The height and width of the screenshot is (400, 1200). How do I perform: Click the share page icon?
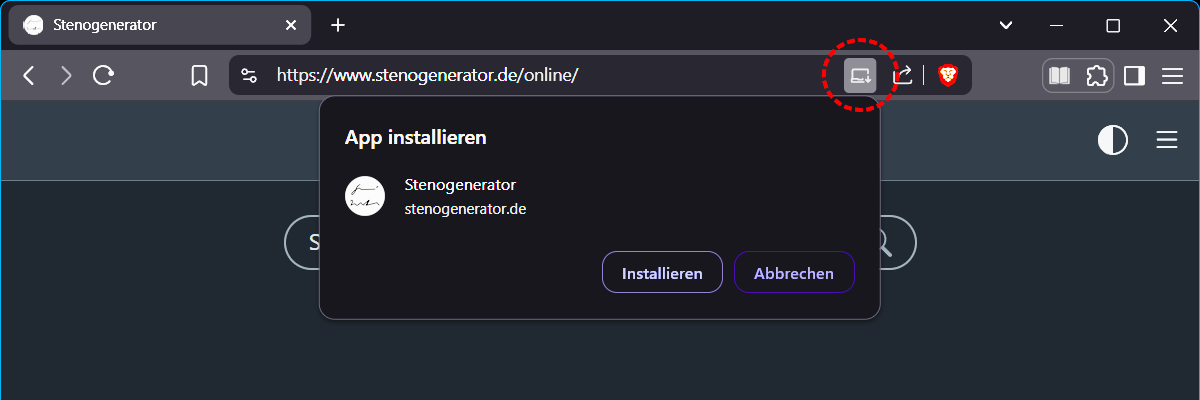[x=902, y=75]
